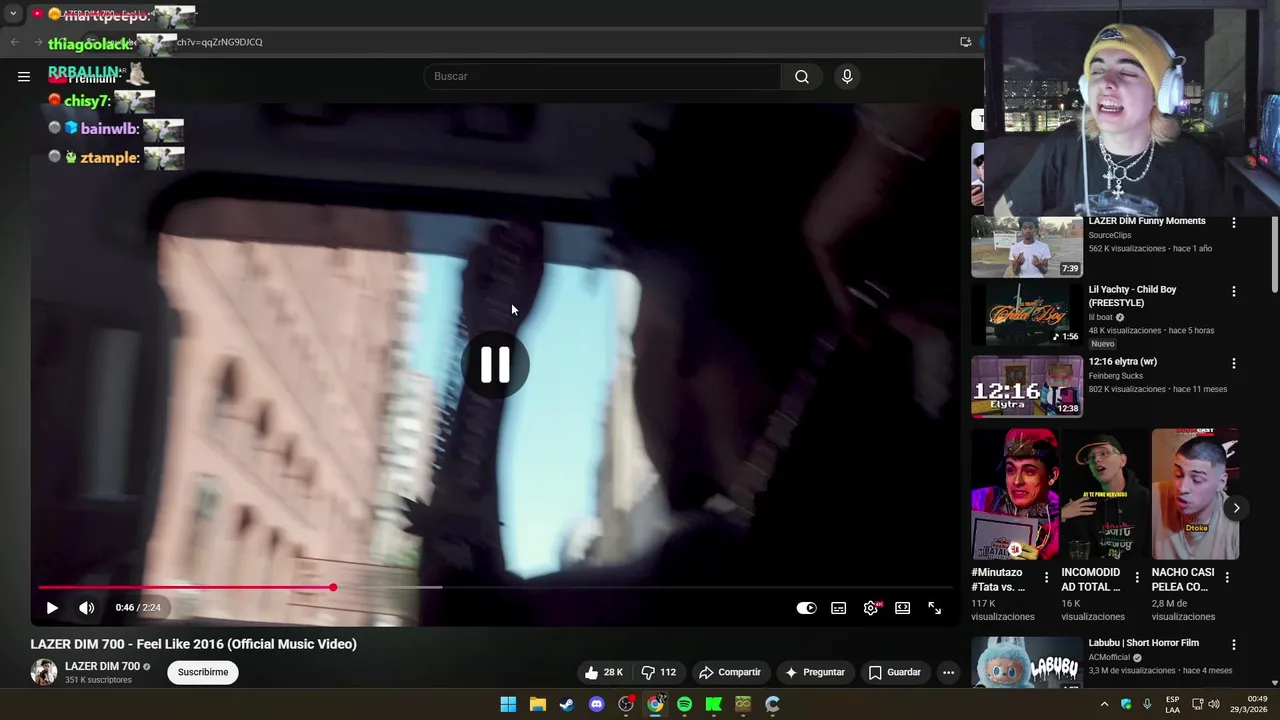Open the LAZER DIM 700 channel name link

click(x=102, y=666)
